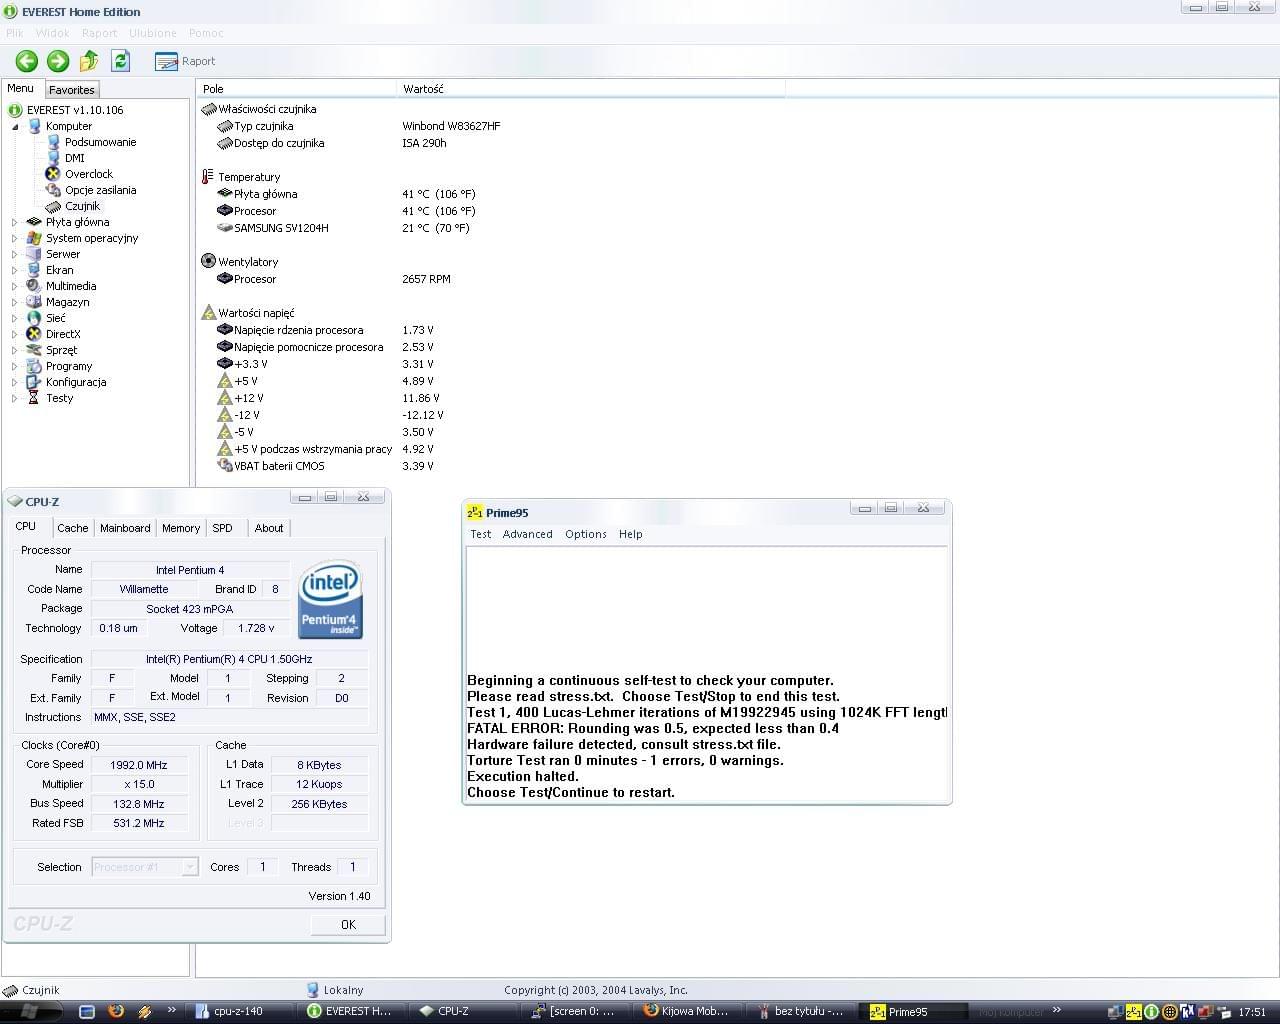Open the Mainboard tab in CPU-Z
Image resolution: width=1280 pixels, height=1024 pixels.
pos(125,528)
